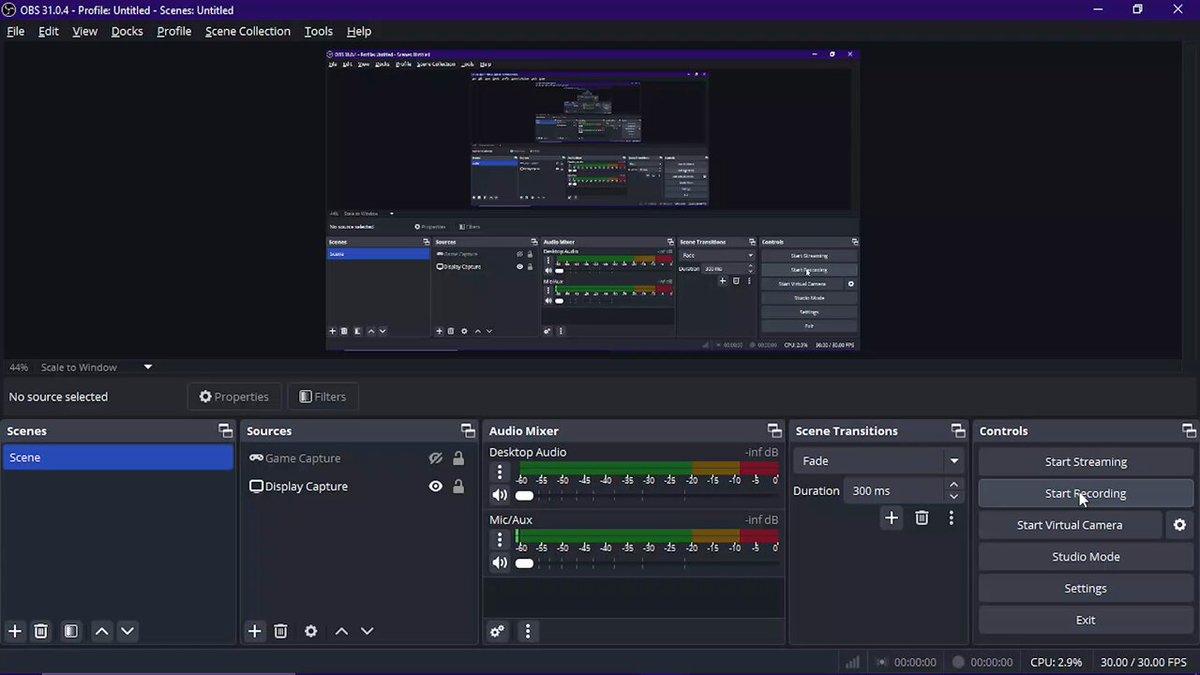The image size is (1200, 675).
Task: Select the Scene item in the Scenes list
Action: coord(118,457)
